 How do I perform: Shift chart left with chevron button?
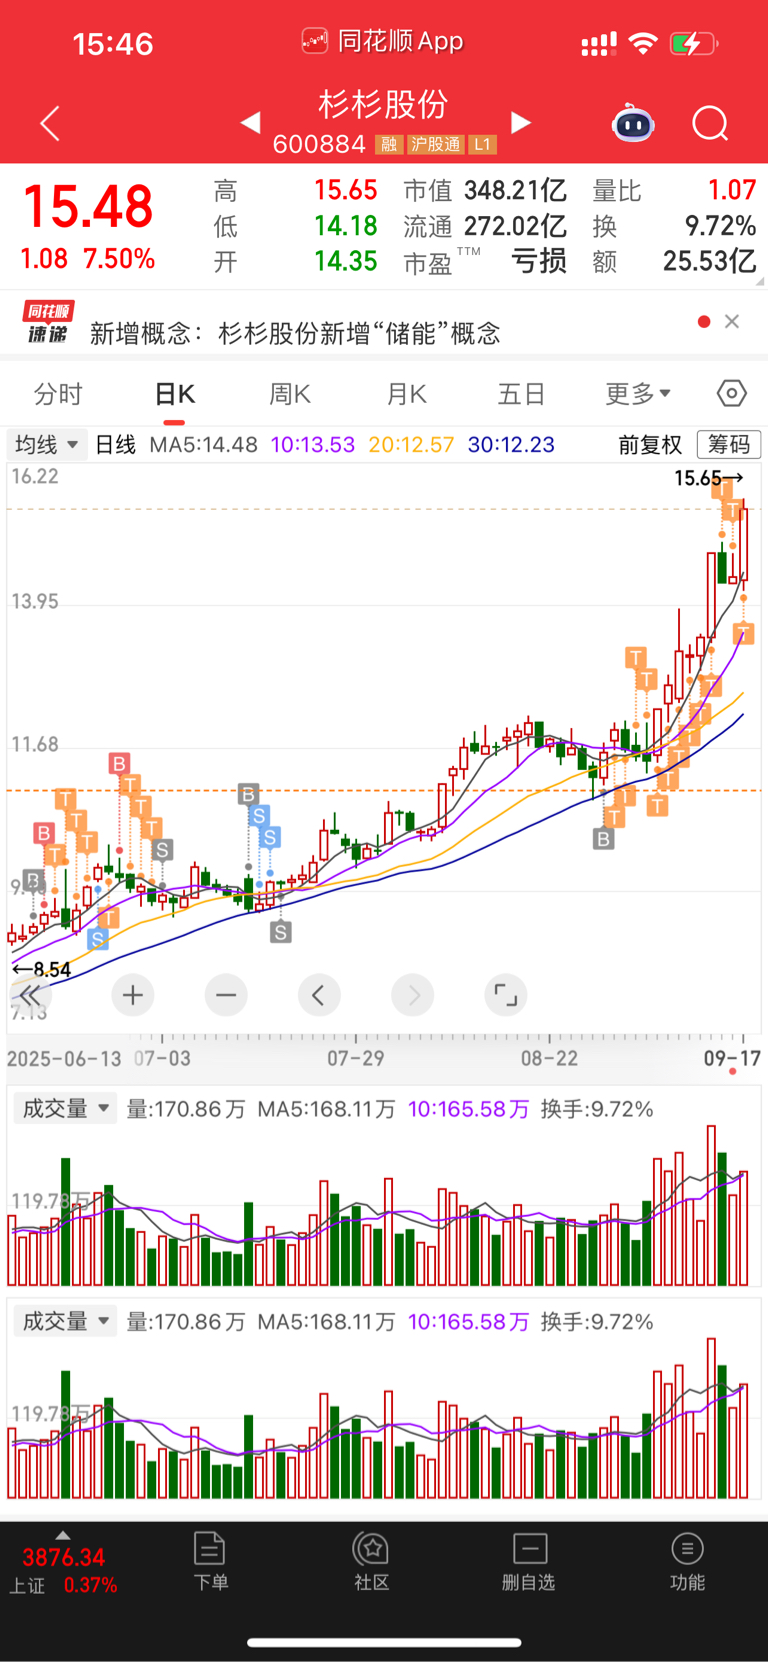pos(319,995)
